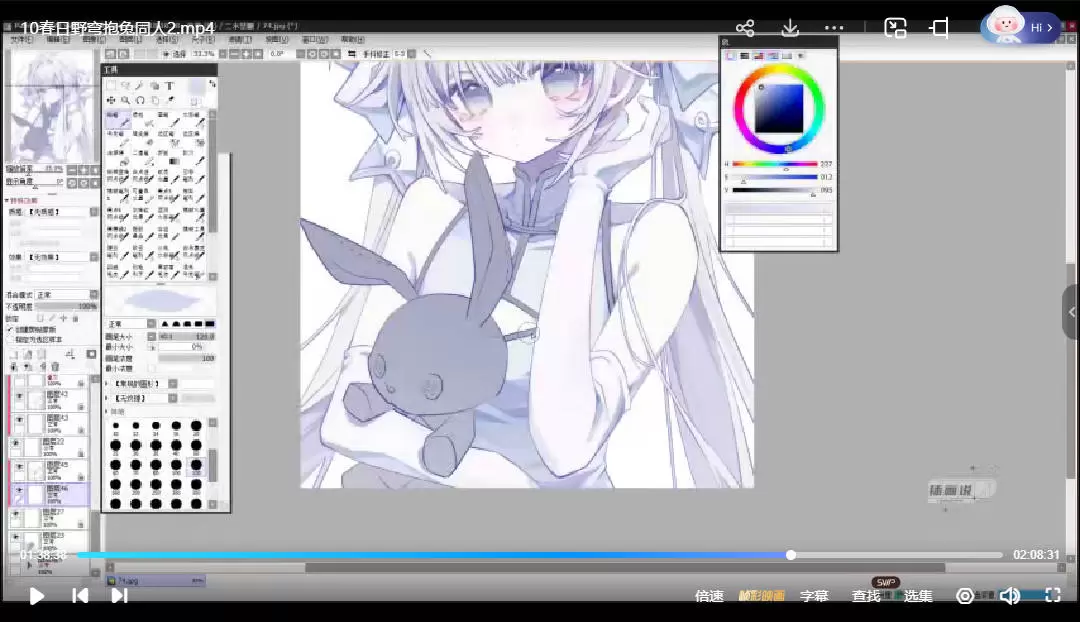Click the share icon at the top
The image size is (1080, 622).
coord(745,28)
